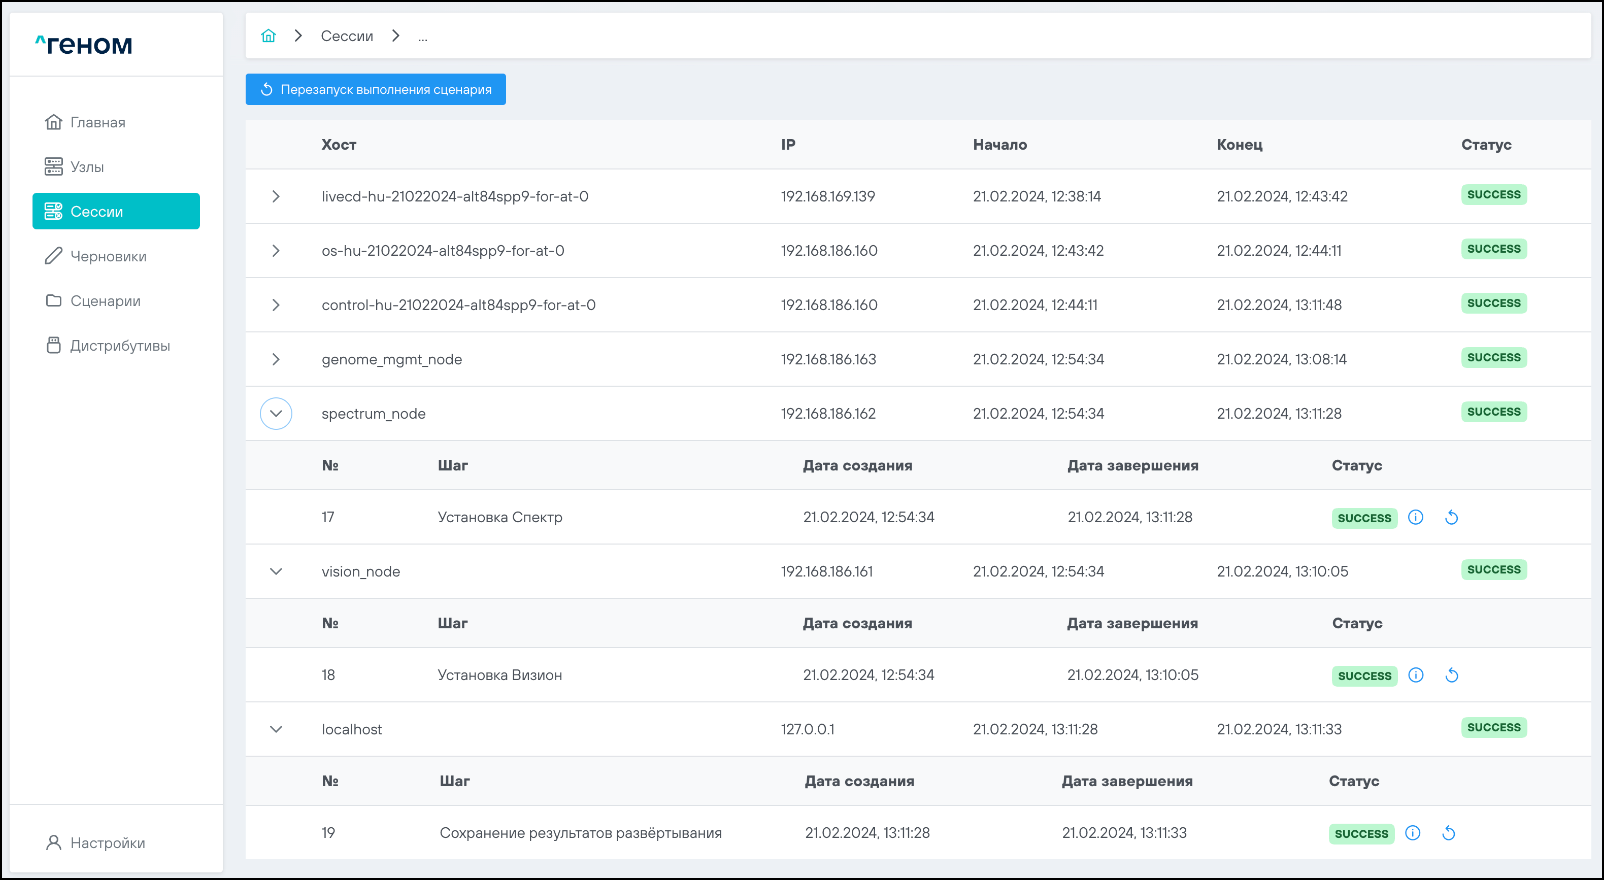
Task: Open Главная in the sidebar
Action: pos(97,122)
